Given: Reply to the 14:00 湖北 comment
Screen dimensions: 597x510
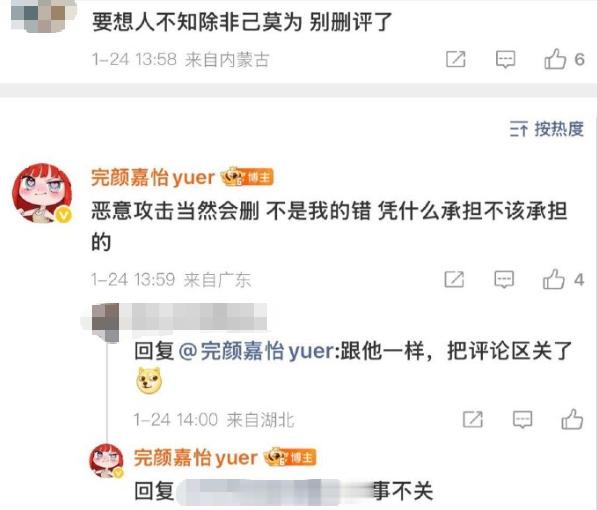Looking at the screenshot, I should (x=522, y=419).
